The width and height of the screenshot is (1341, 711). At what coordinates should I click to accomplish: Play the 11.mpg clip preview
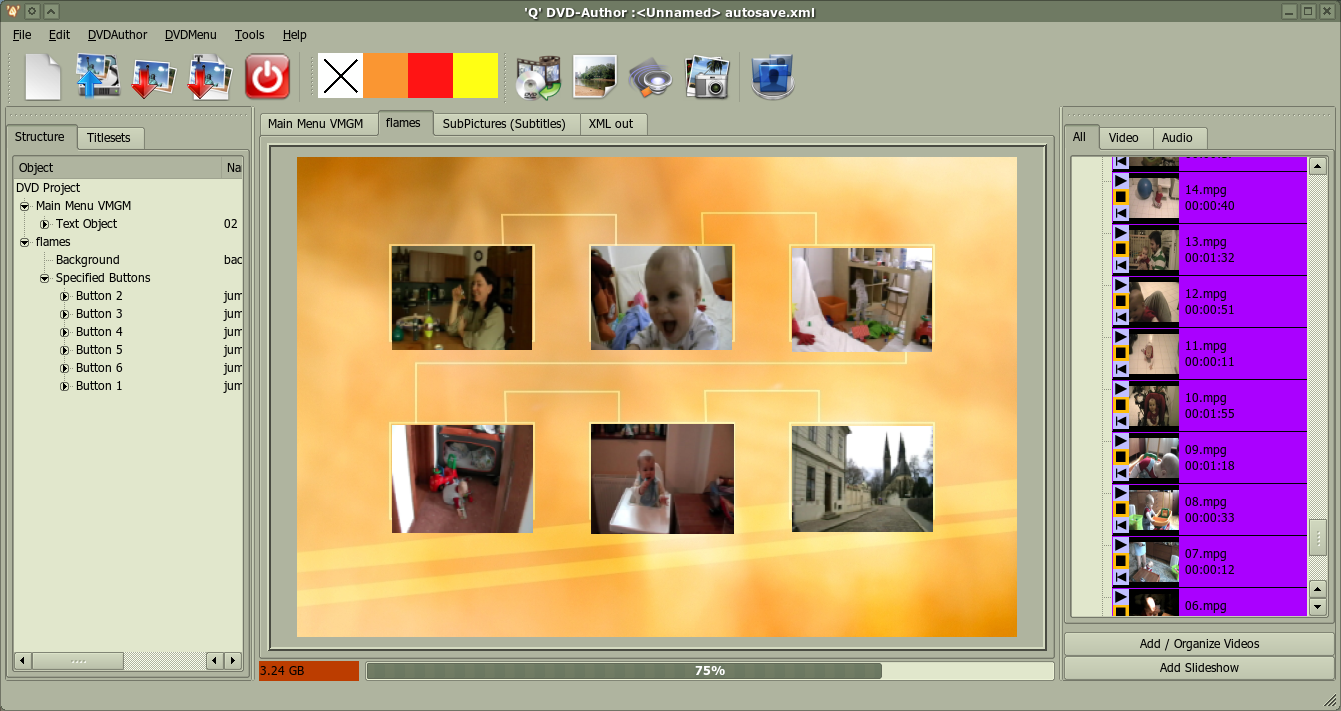tap(1120, 337)
